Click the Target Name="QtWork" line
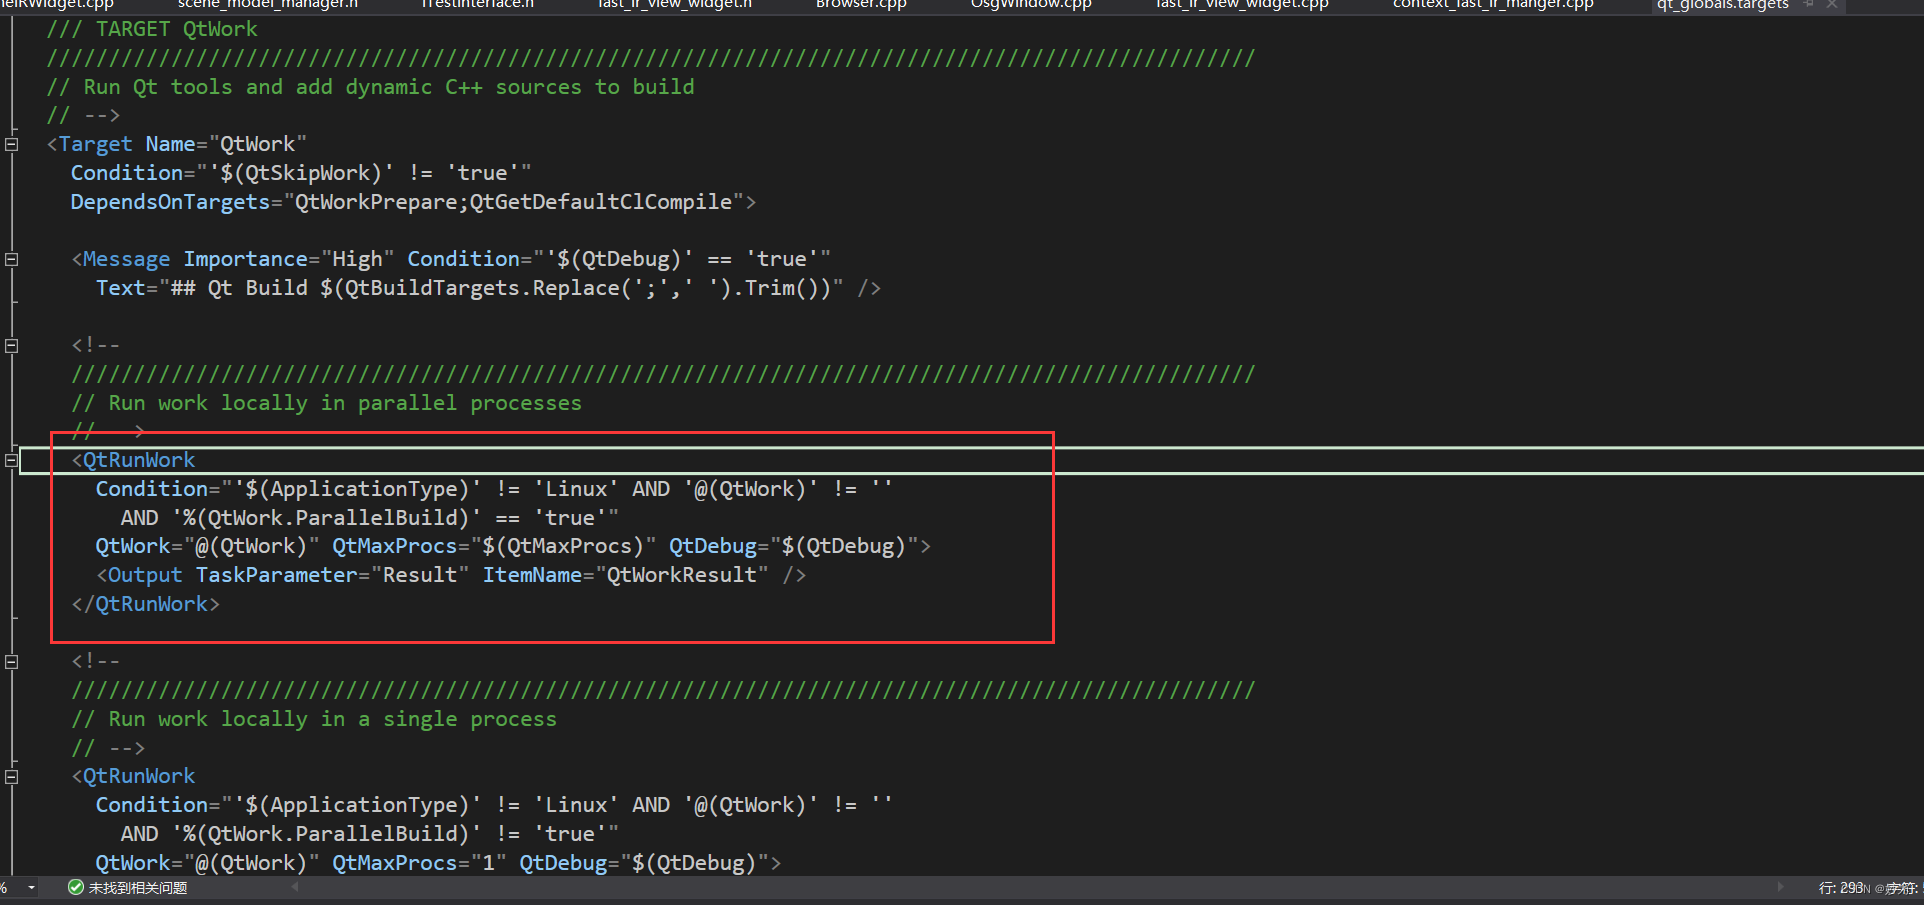The image size is (1924, 905). [177, 144]
